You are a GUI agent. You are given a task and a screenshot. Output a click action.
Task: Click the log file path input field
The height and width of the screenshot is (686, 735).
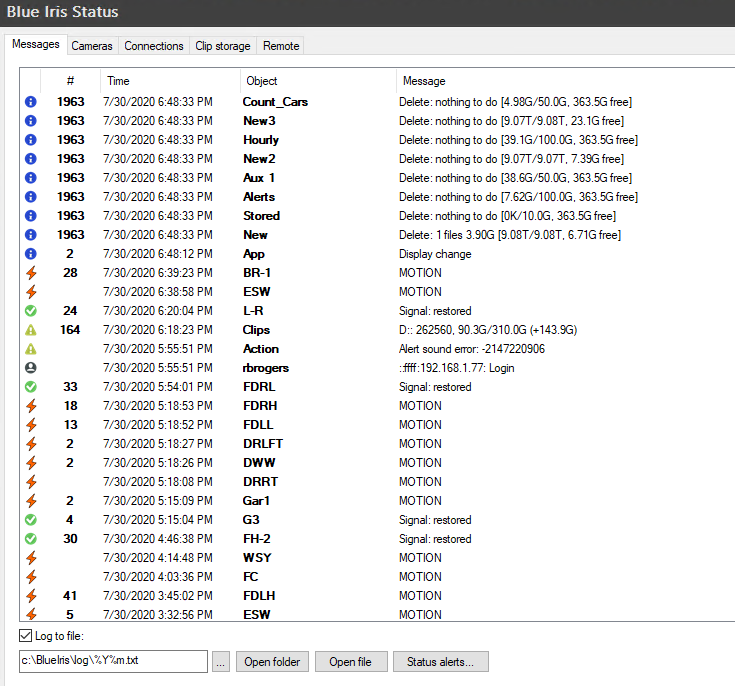[x=112, y=662]
